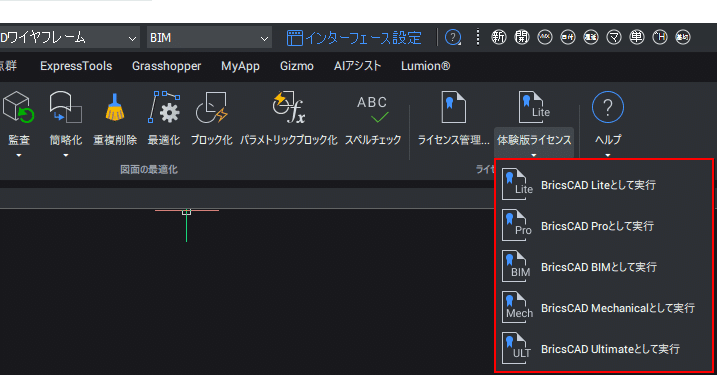Viewport: 717px width, 375px height.
Task: Switch to the Grasshopper tab
Action: click(x=166, y=66)
